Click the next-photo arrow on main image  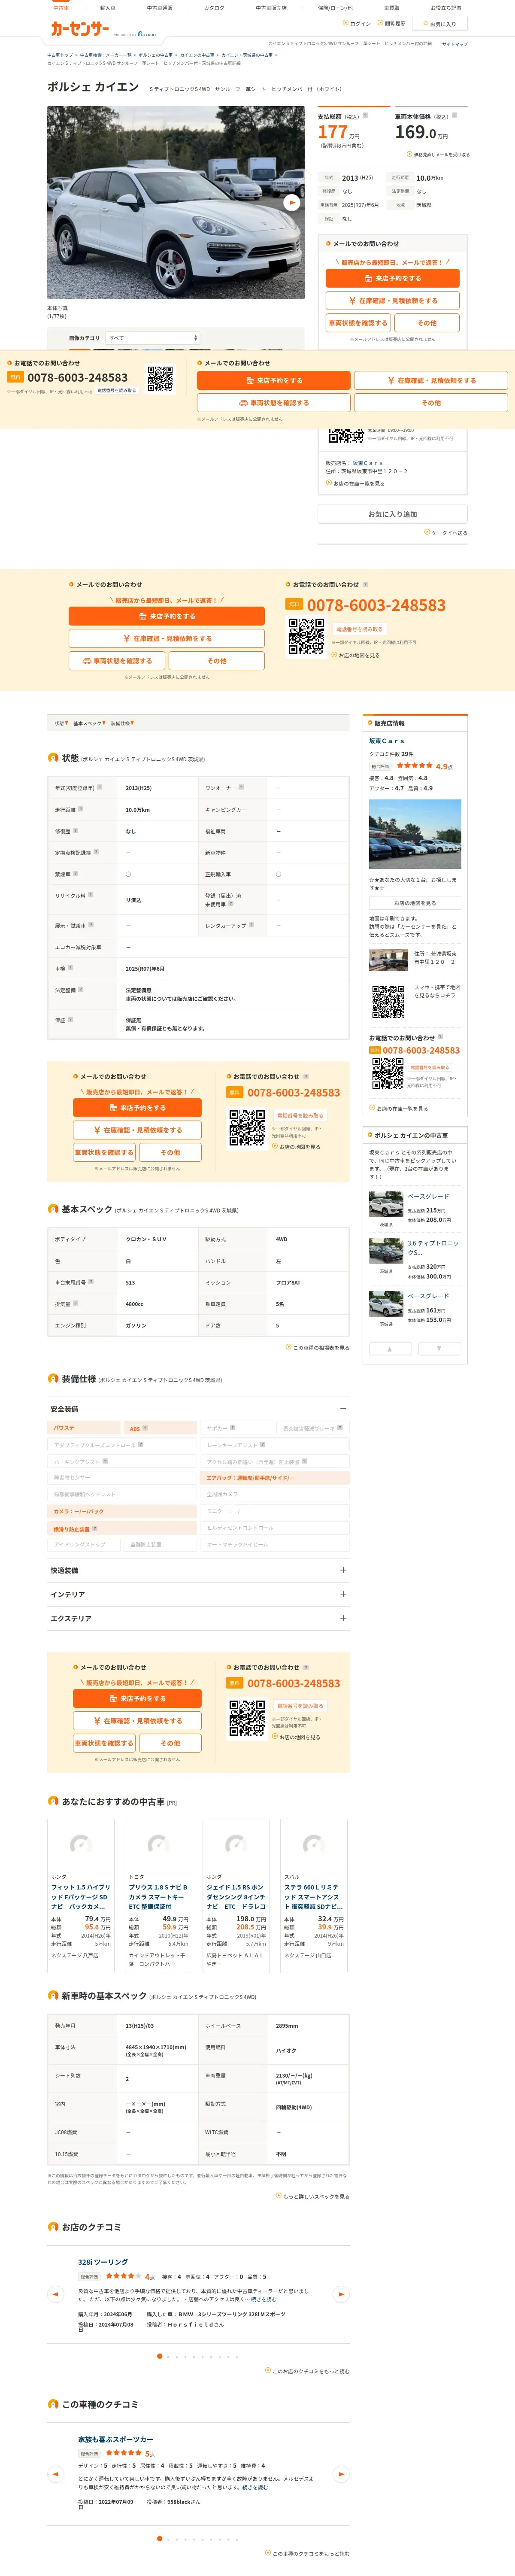(291, 203)
